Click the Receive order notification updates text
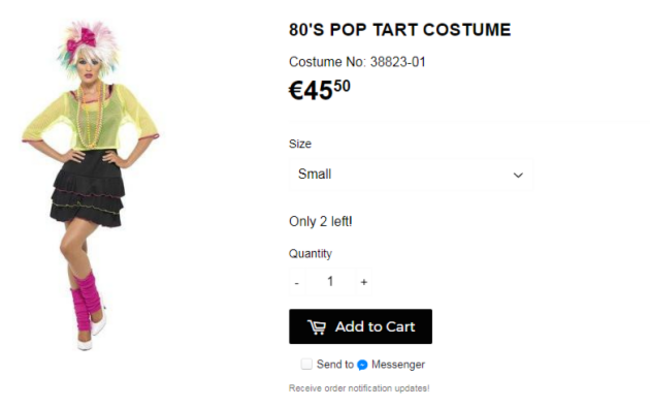This screenshot has width=650, height=408. point(359,388)
